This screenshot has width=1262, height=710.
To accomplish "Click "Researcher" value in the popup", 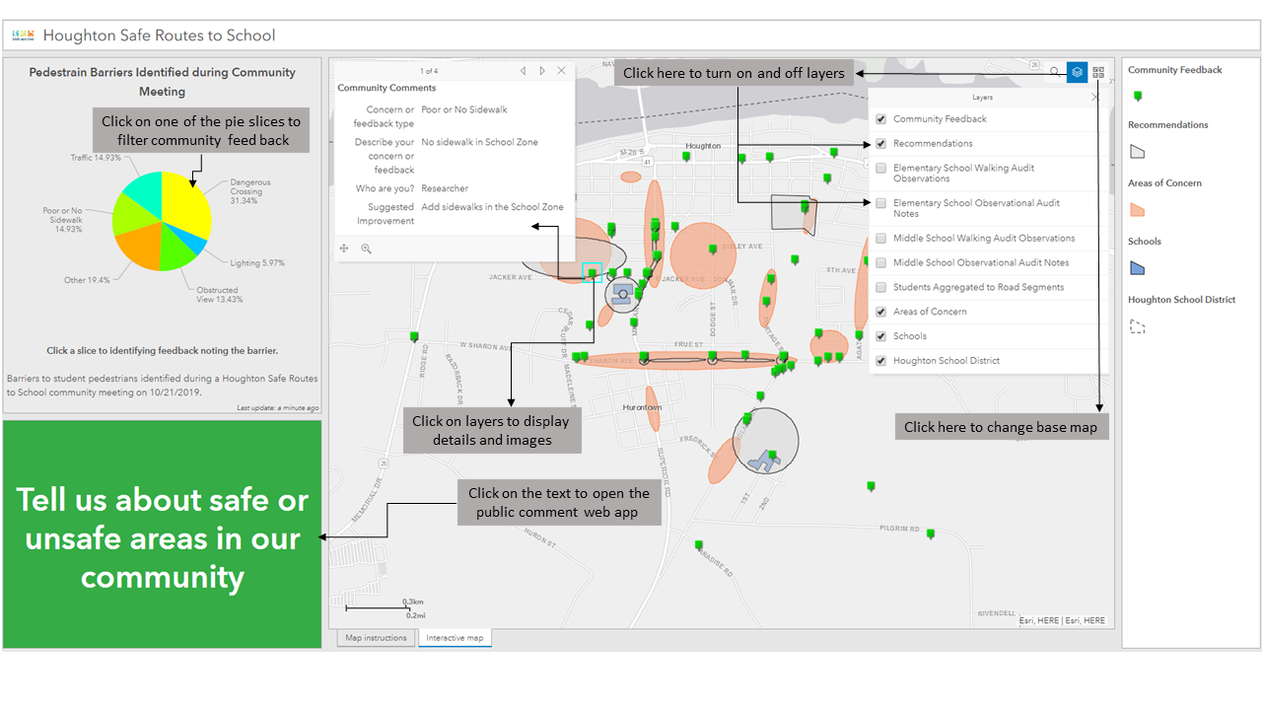I will click(445, 188).
